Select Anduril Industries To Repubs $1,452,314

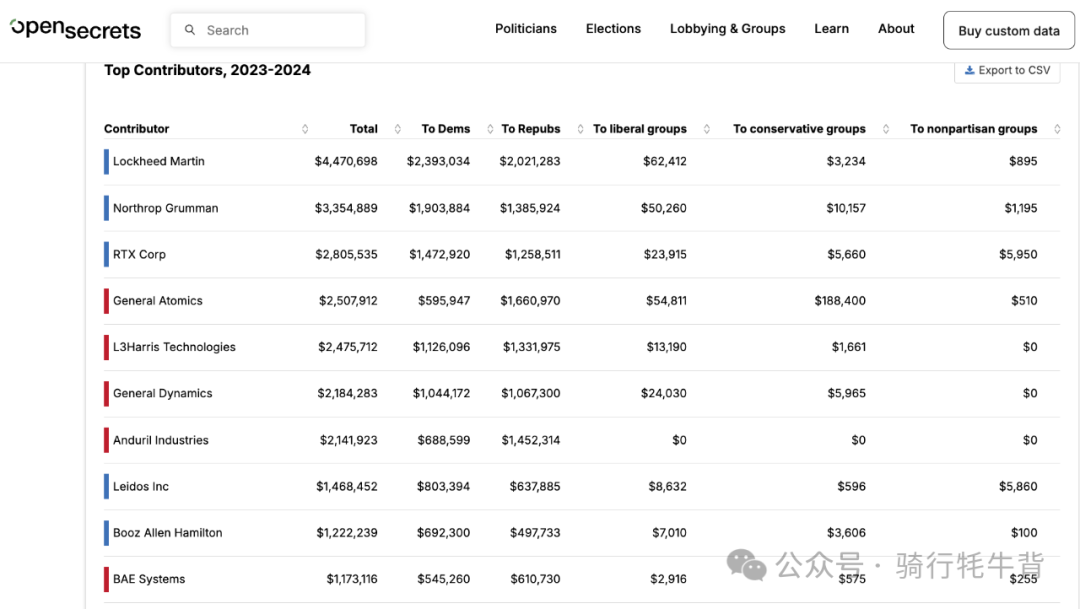point(530,440)
